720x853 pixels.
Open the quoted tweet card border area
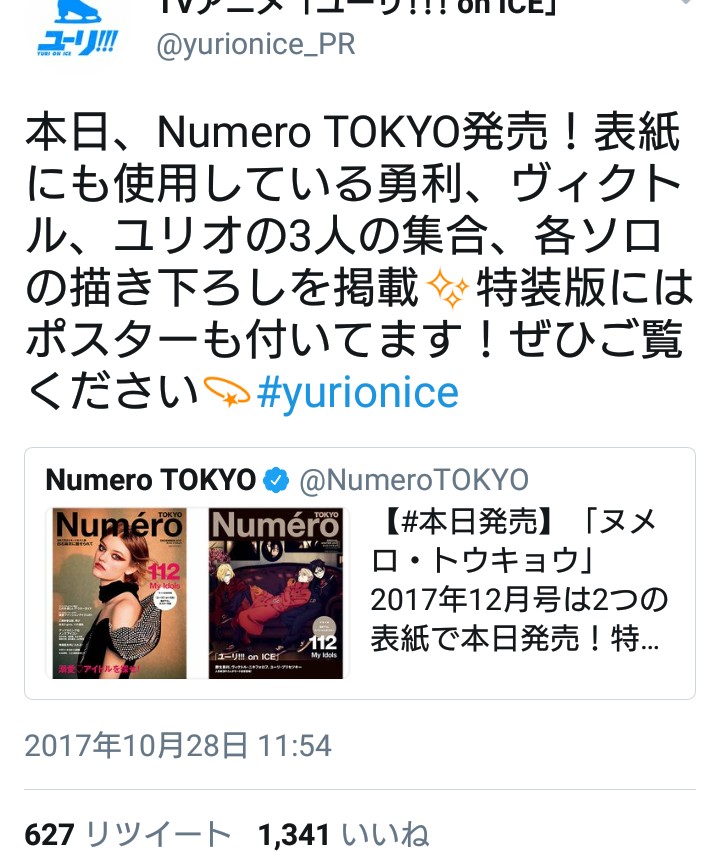(x=360, y=573)
